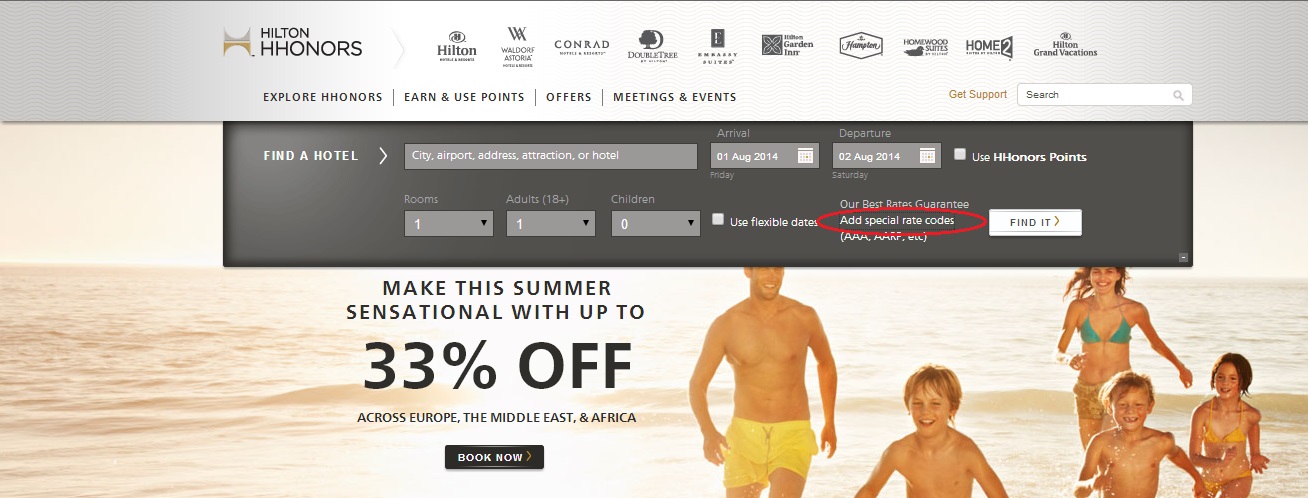Open the Departure date calendar icon

tap(927, 155)
